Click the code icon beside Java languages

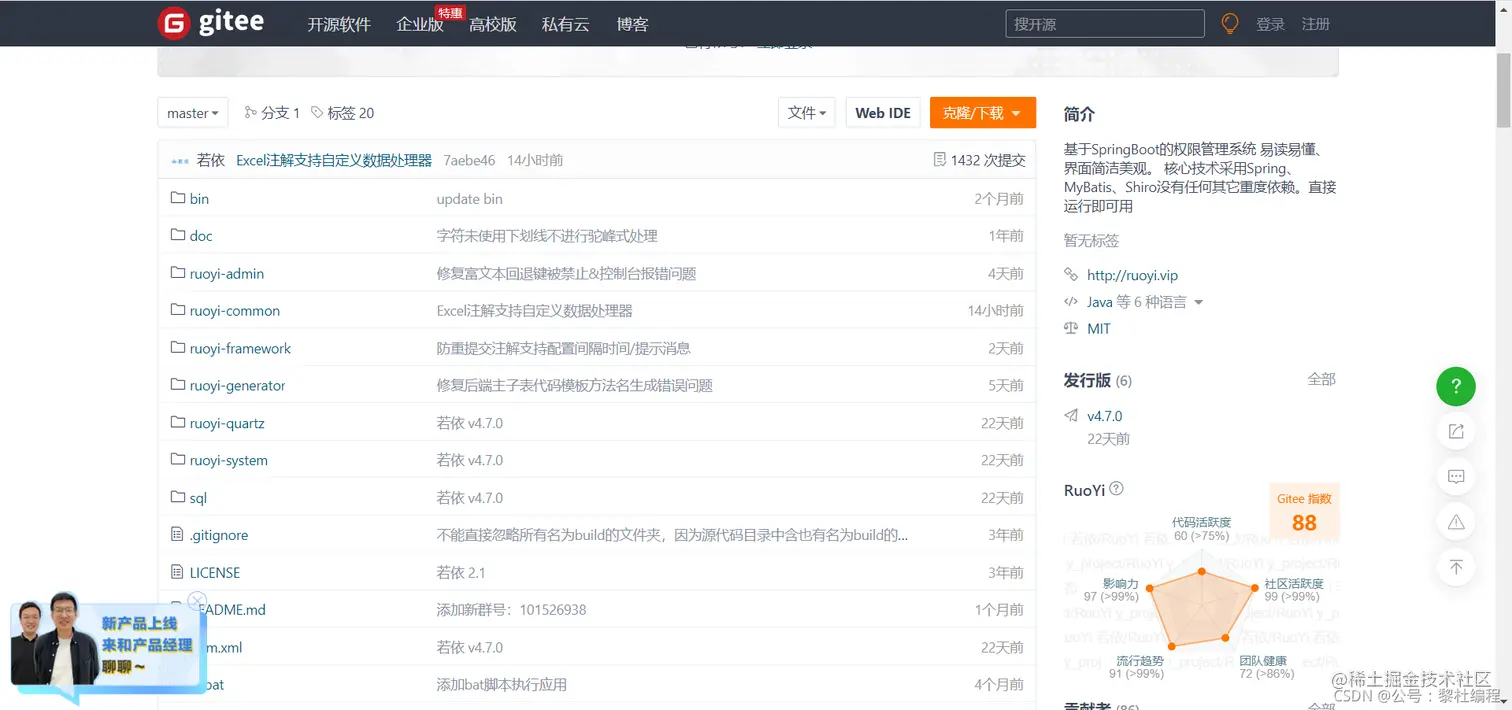click(1071, 301)
